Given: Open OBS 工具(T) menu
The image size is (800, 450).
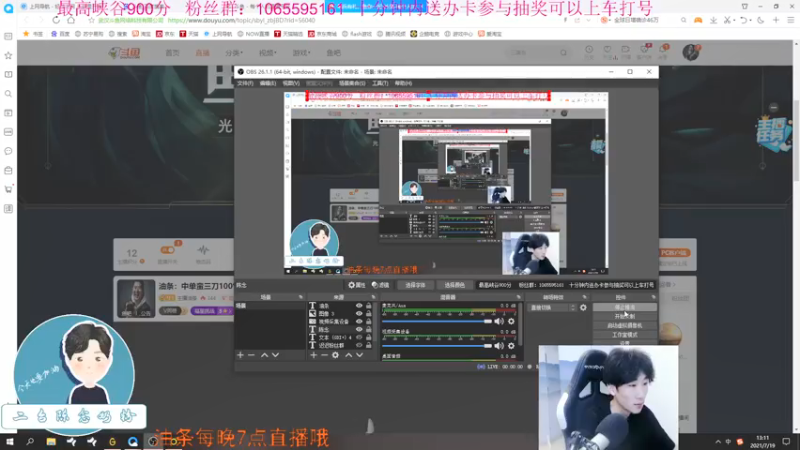Looking at the screenshot, I should point(380,83).
